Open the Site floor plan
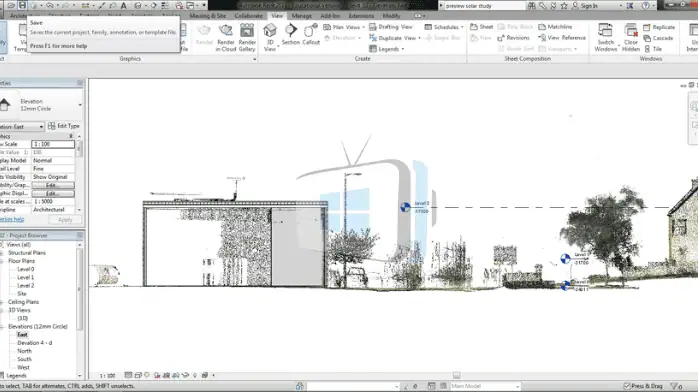 (x=22, y=294)
